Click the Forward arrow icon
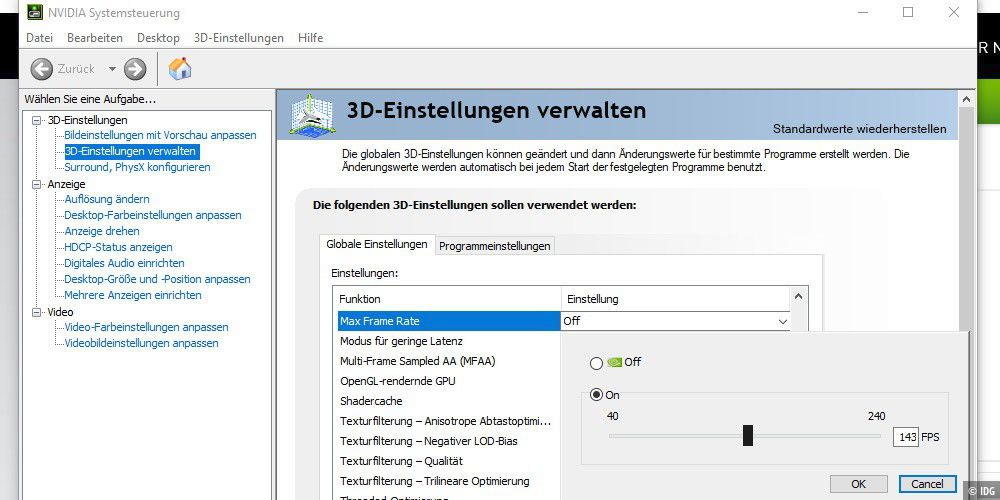This screenshot has width=1000, height=500. [135, 69]
